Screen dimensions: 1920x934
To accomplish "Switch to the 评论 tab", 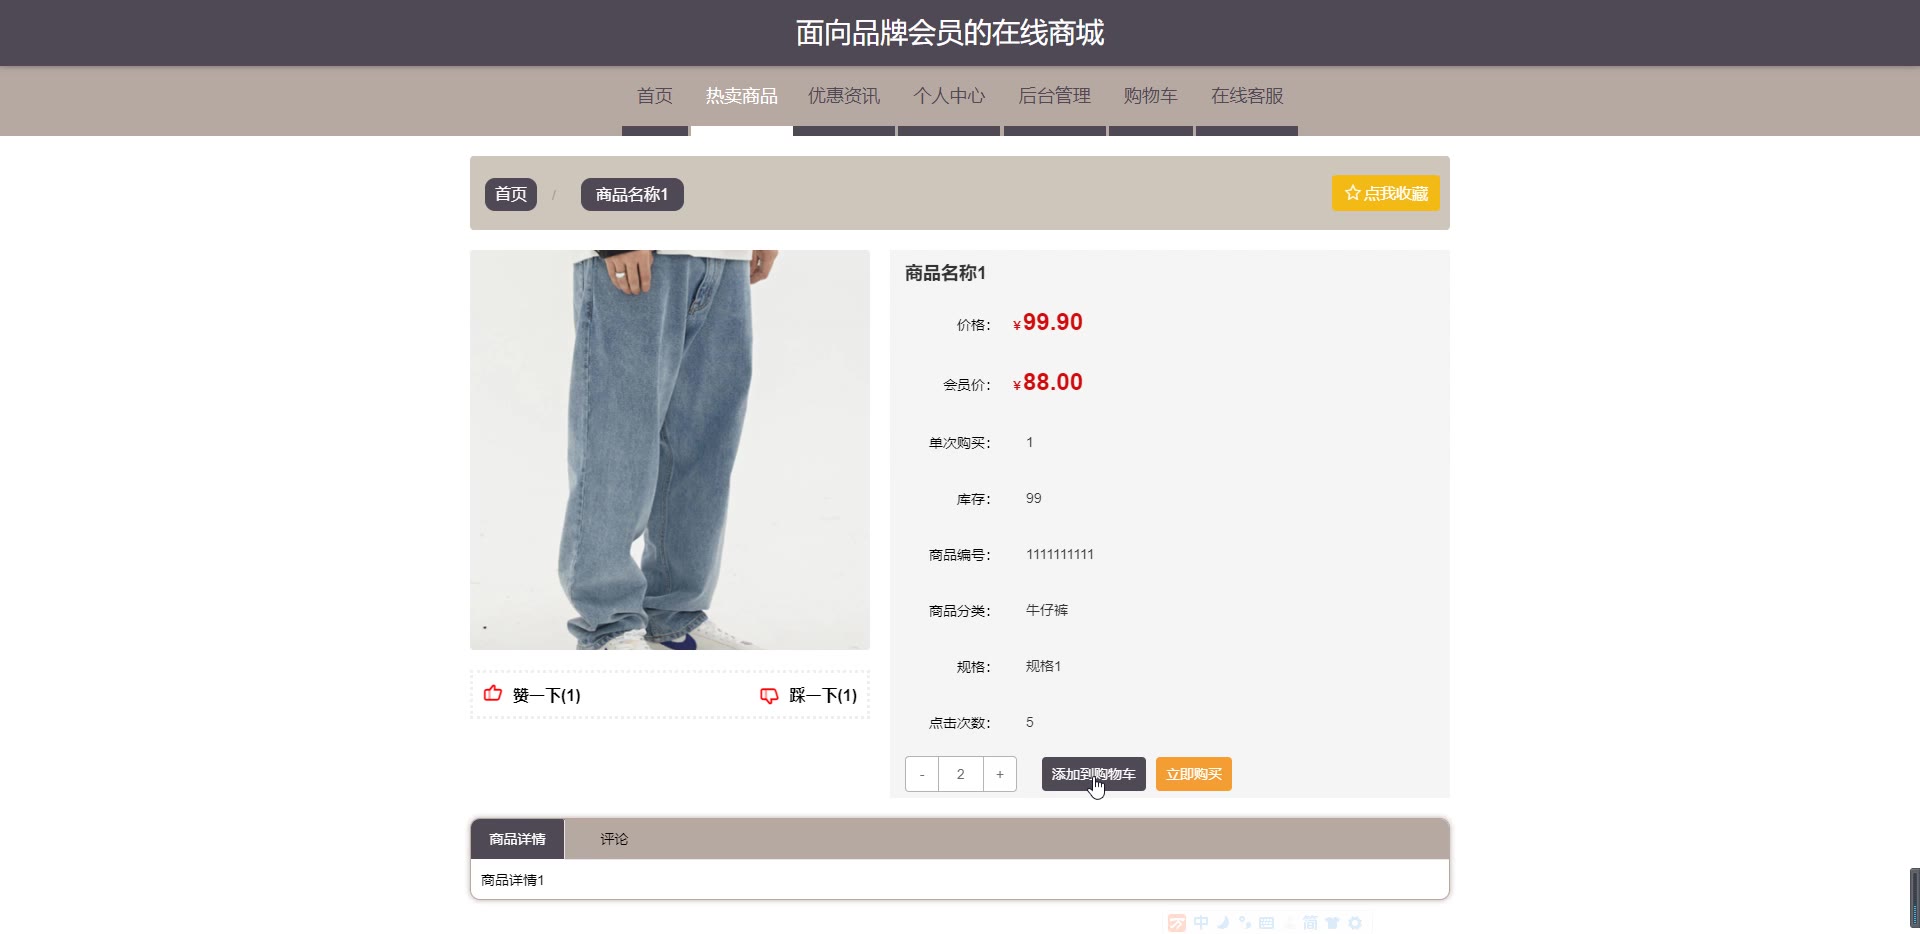I will 614,839.
